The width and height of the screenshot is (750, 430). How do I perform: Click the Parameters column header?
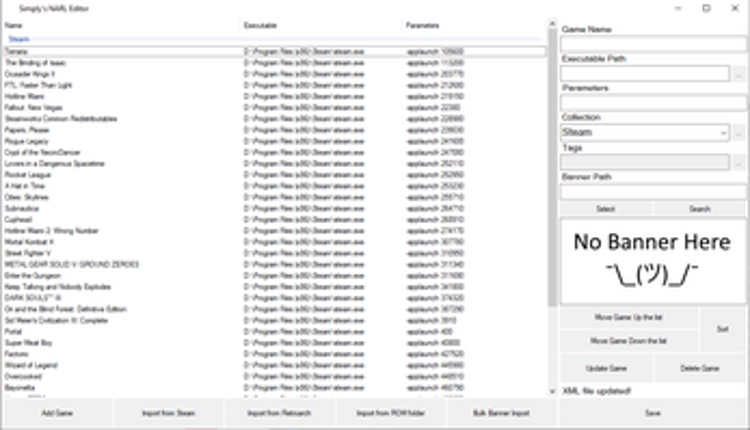pos(474,25)
